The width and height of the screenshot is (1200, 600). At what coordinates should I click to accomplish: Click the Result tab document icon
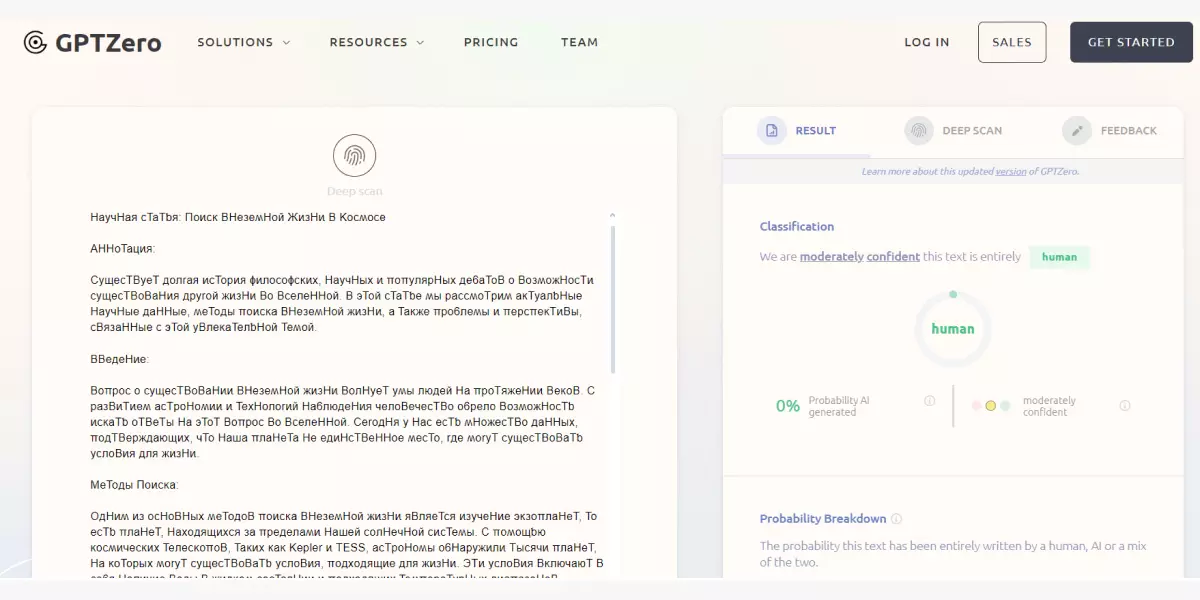click(771, 130)
